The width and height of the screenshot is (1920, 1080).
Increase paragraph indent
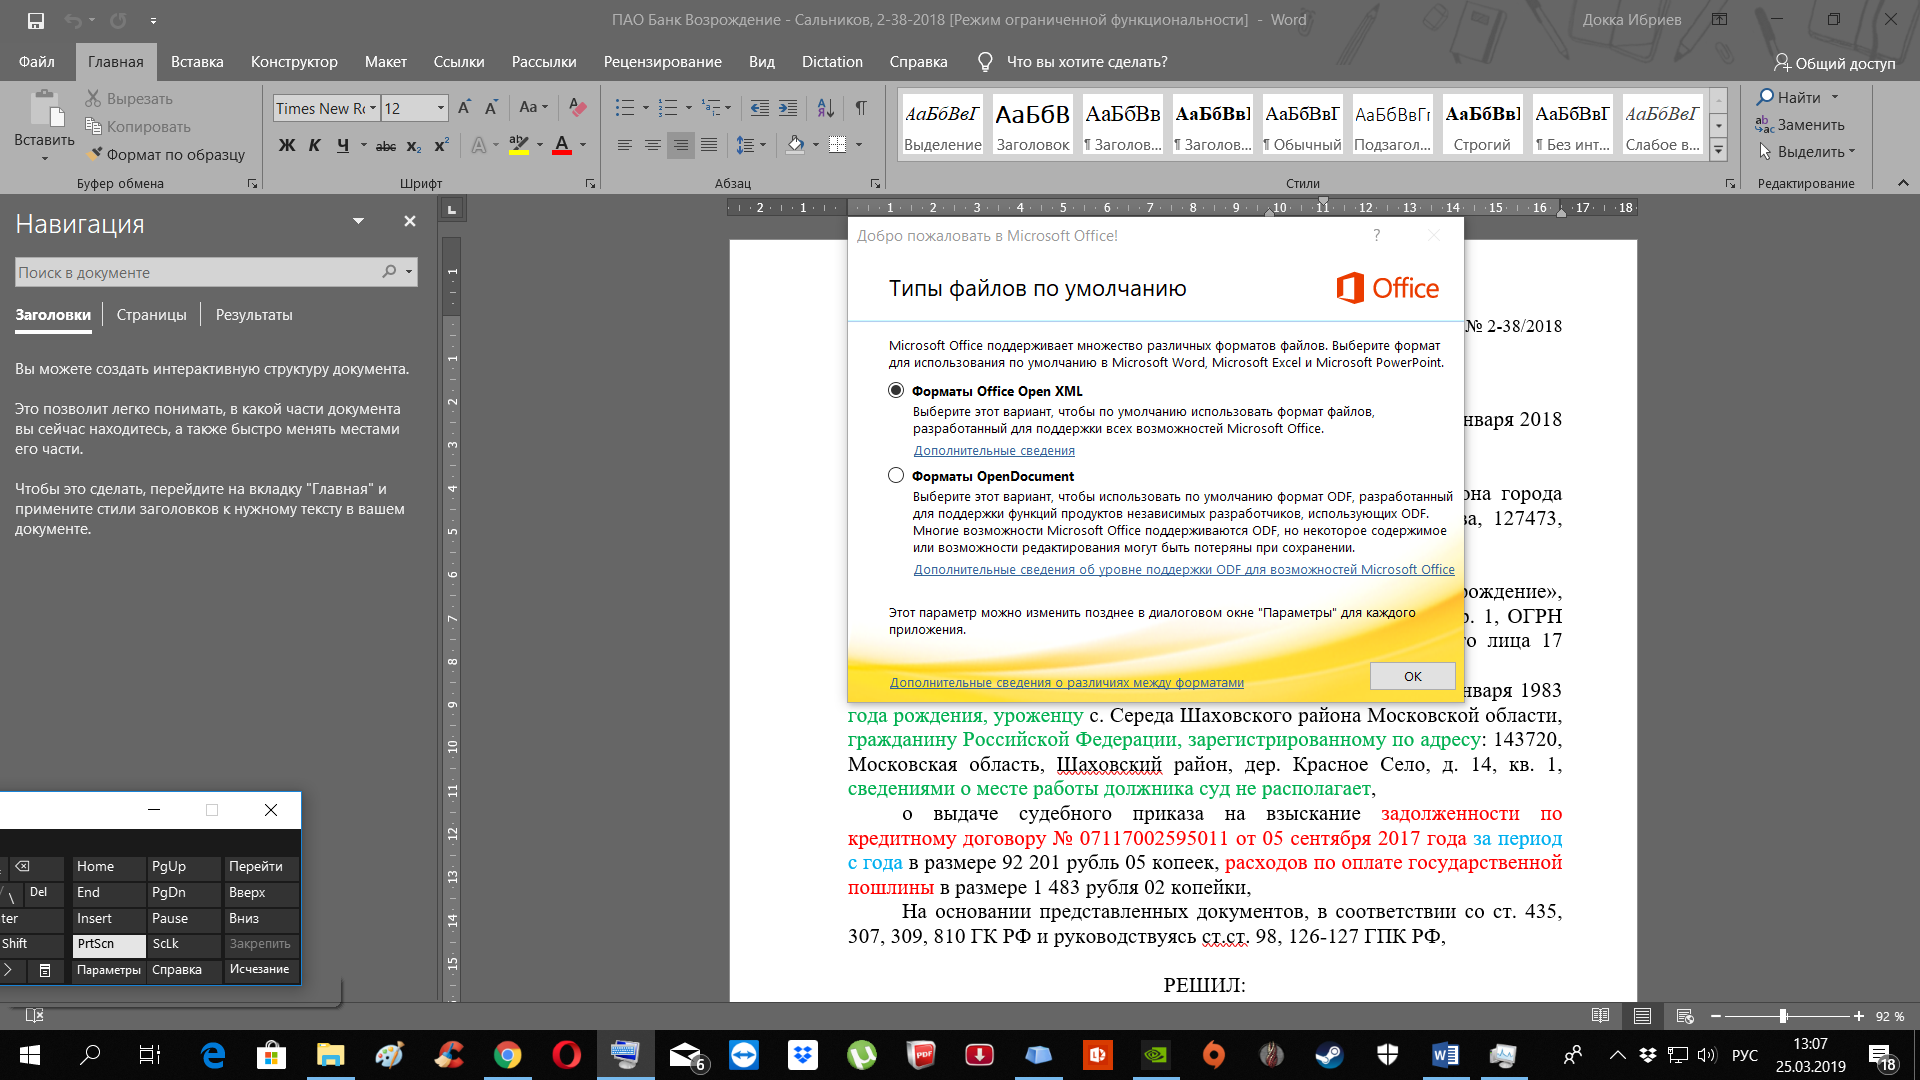pos(788,108)
